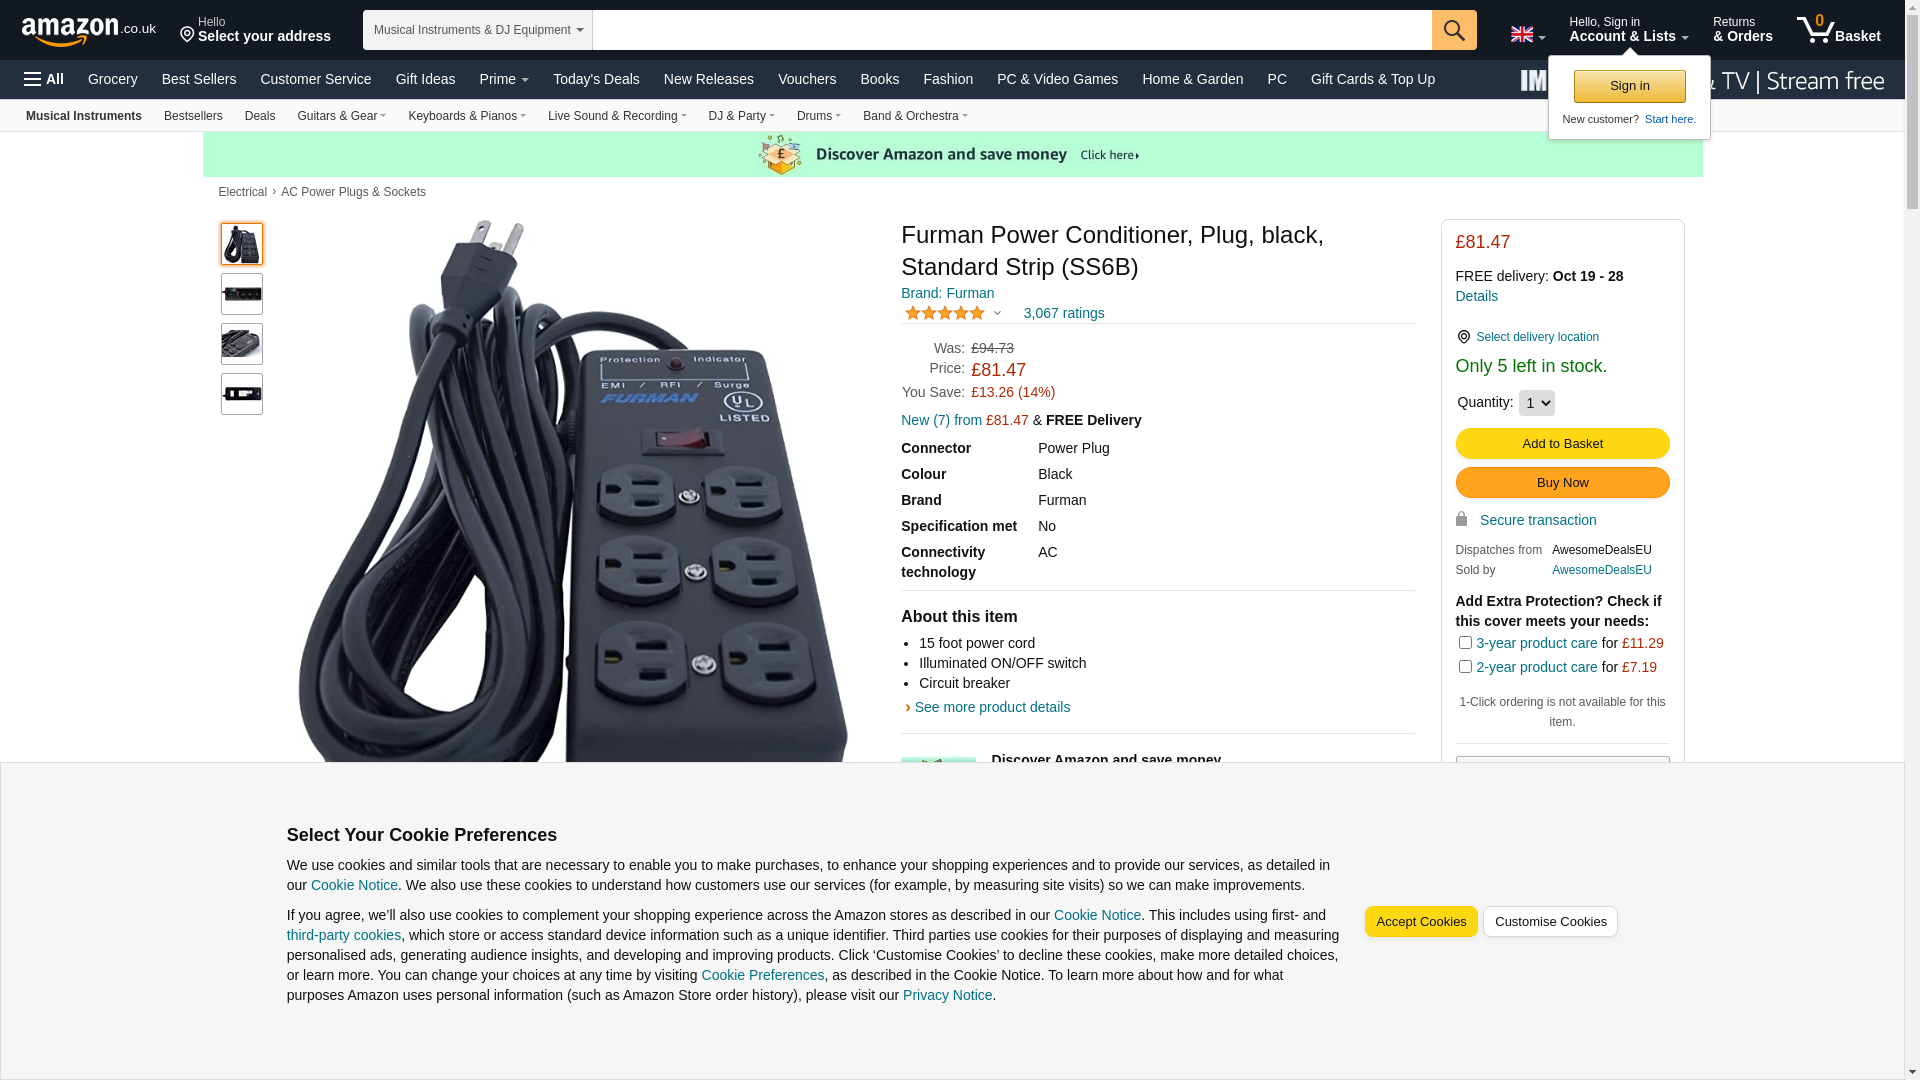Screen dimensions: 1920x1080
Task: Open the Quantity dropdown
Action: click(1537, 403)
